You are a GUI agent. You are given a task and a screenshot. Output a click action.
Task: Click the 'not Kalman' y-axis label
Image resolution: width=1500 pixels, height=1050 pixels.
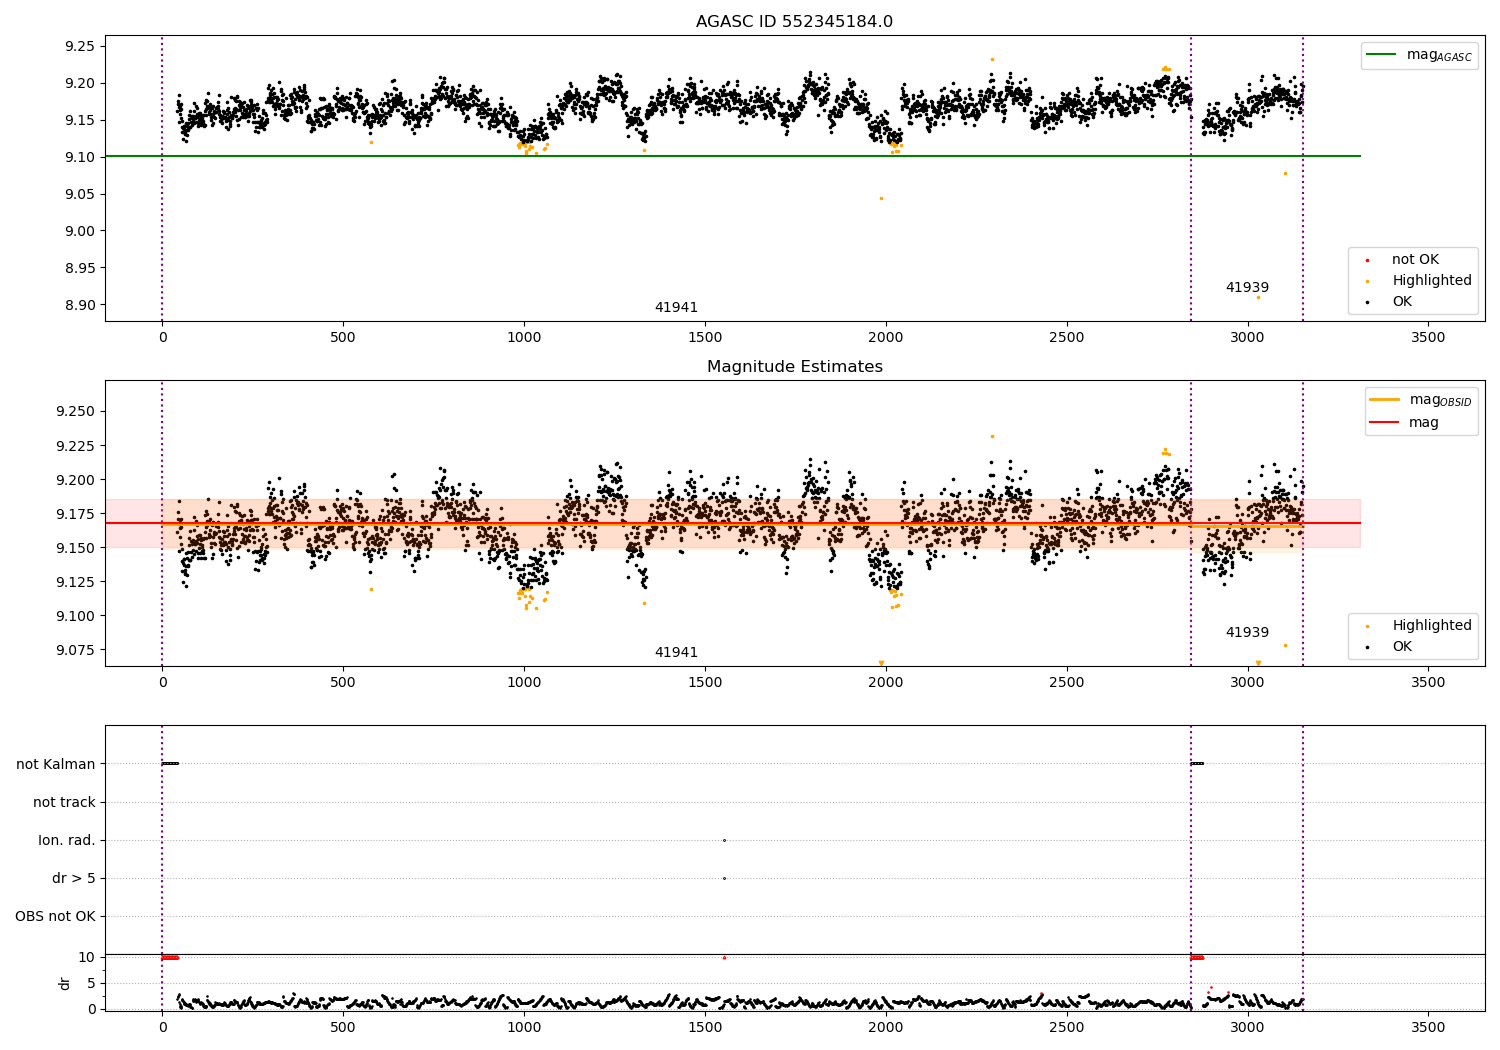[56, 765]
